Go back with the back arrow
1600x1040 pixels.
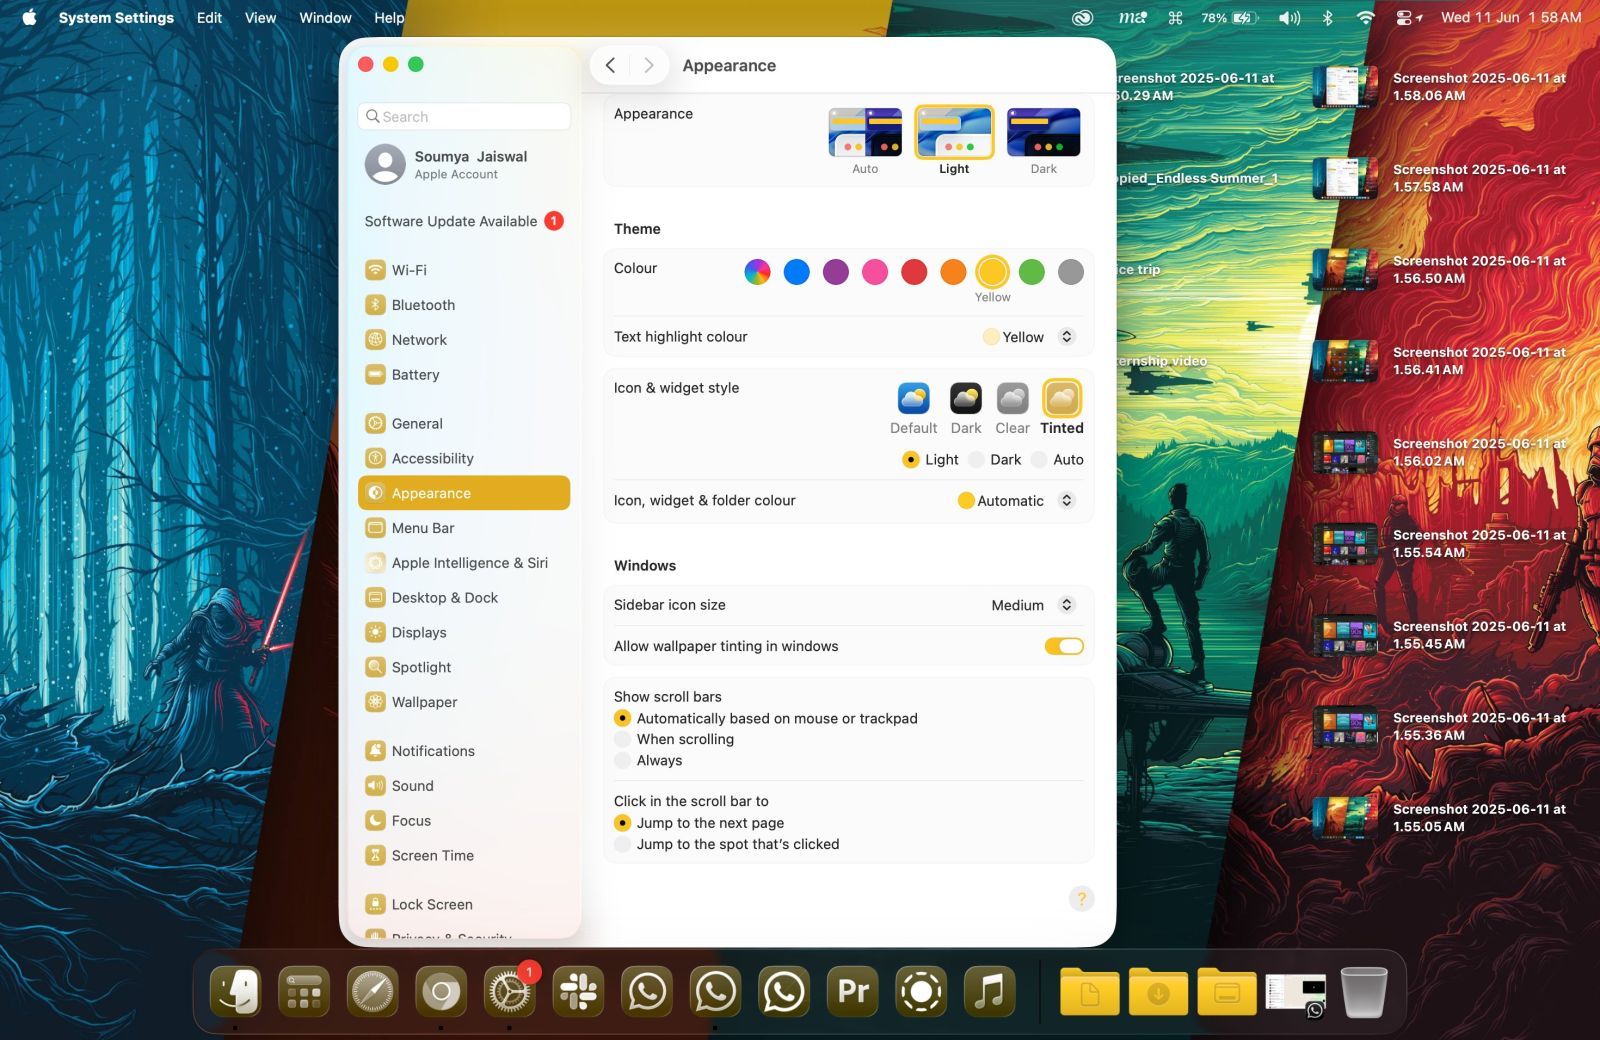pos(610,65)
